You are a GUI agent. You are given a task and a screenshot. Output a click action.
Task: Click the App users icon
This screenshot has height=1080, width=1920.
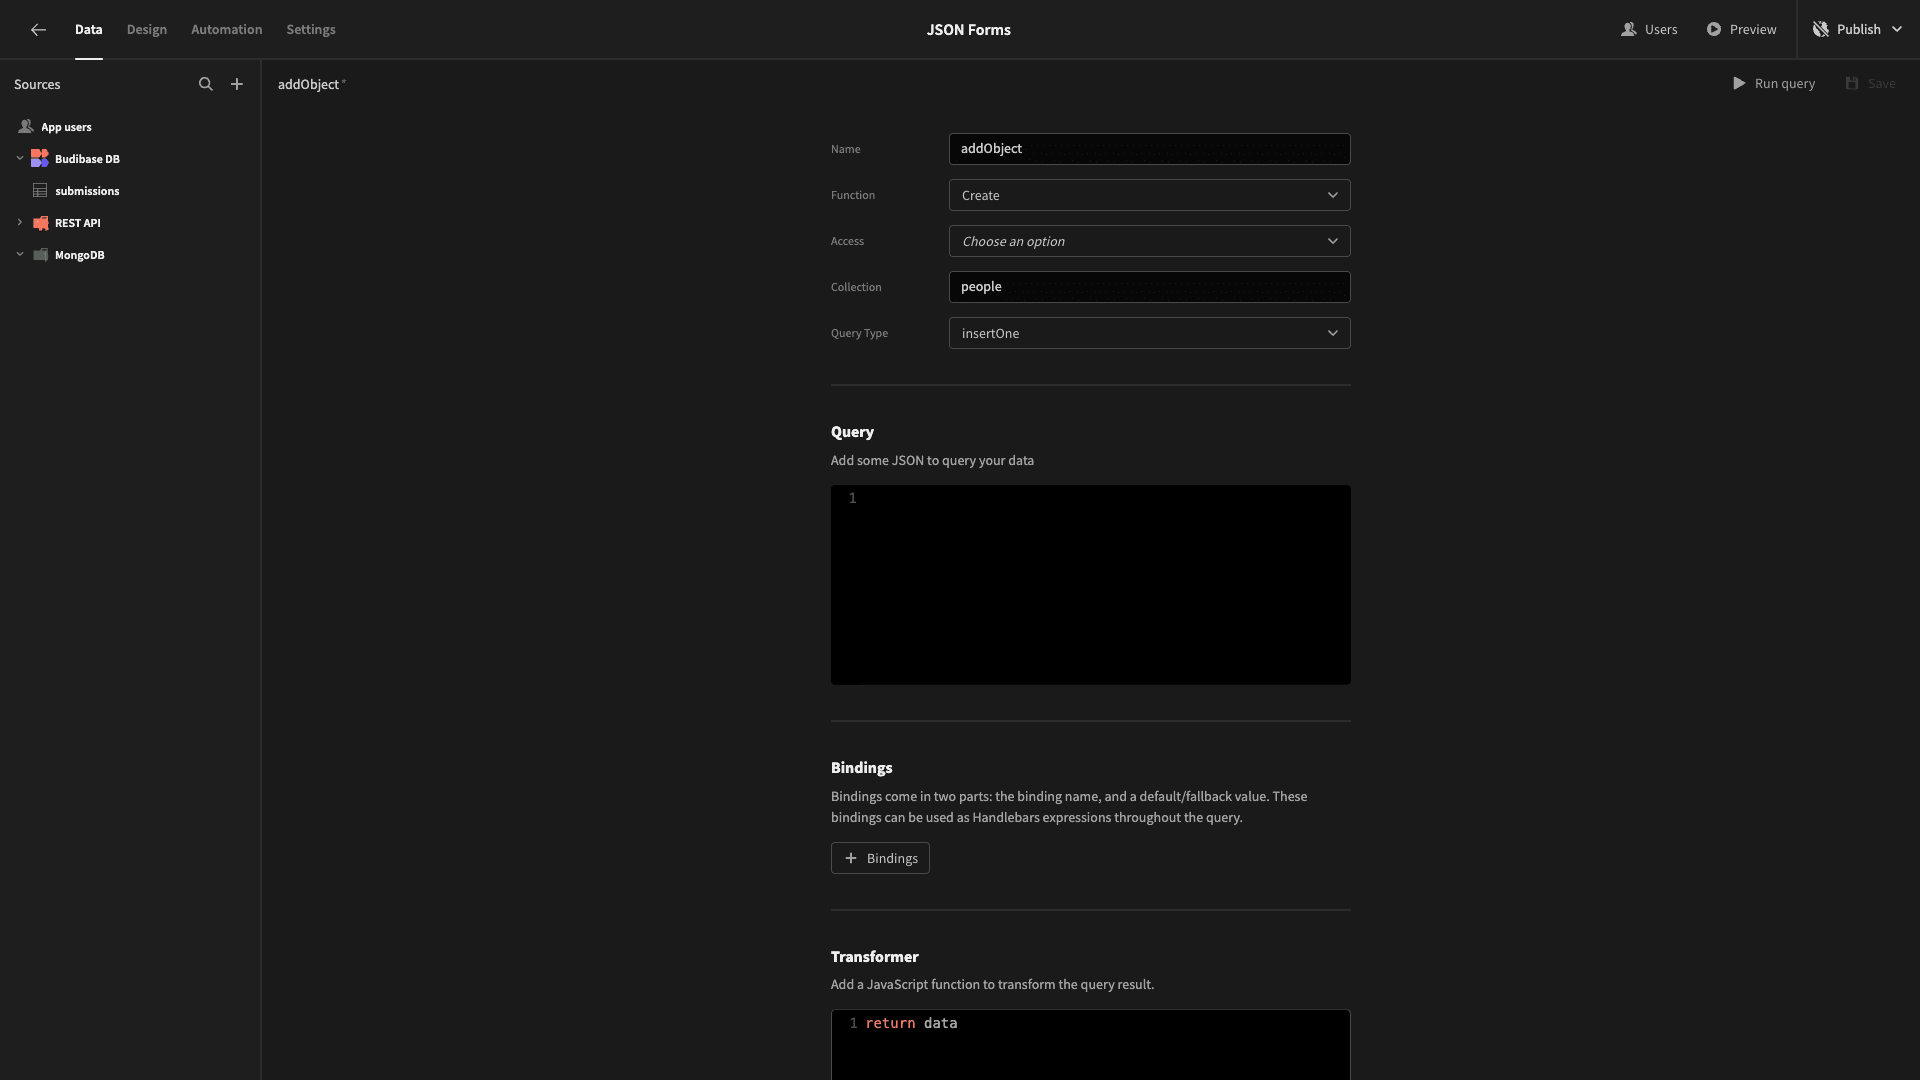coord(26,127)
